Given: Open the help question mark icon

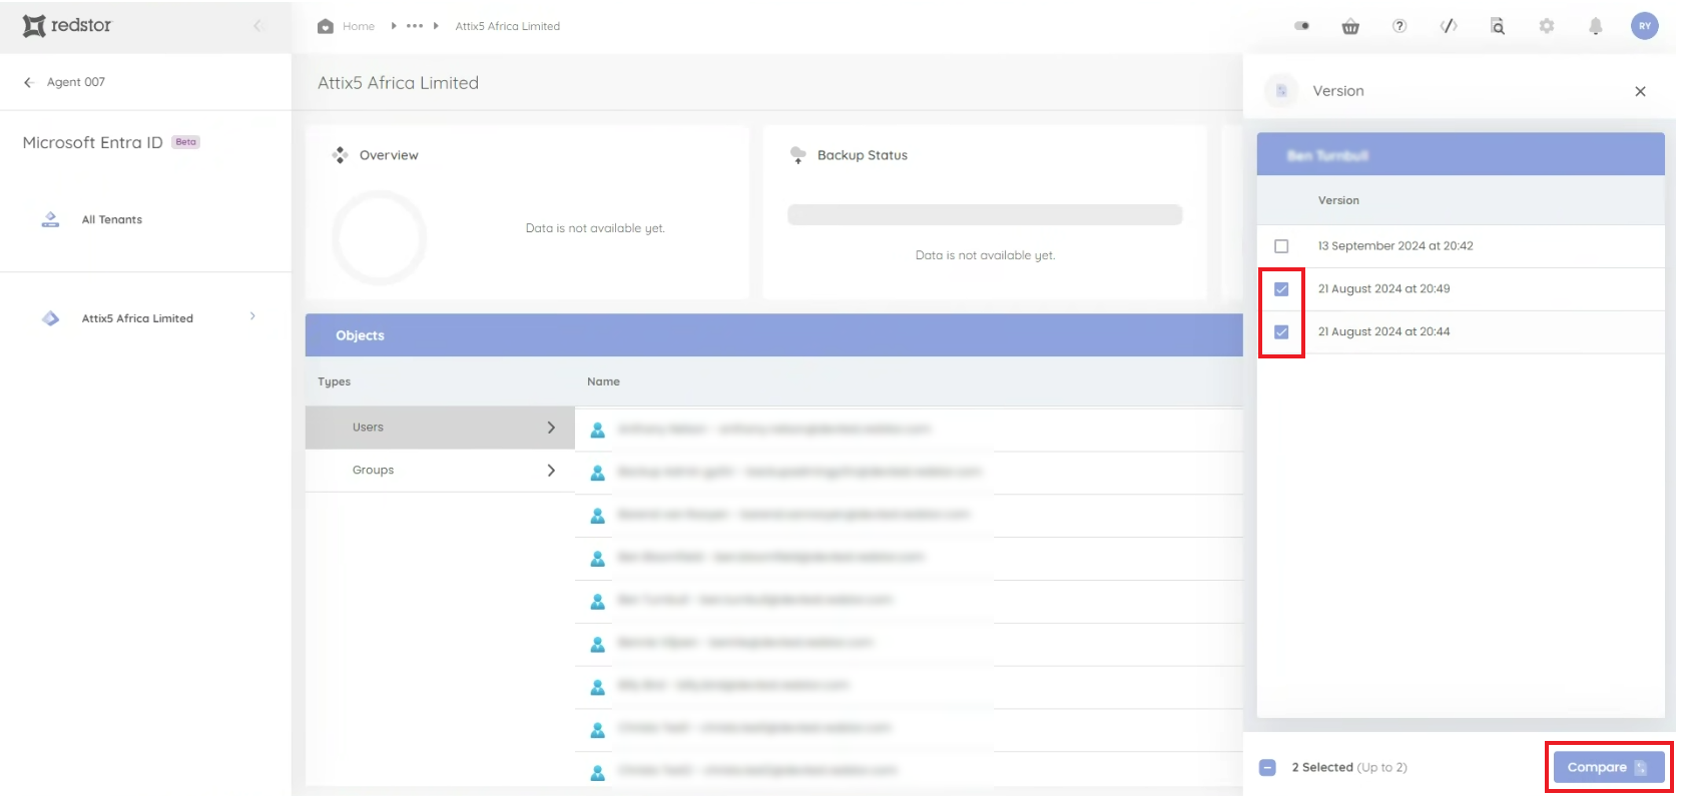Looking at the screenshot, I should (x=1399, y=26).
